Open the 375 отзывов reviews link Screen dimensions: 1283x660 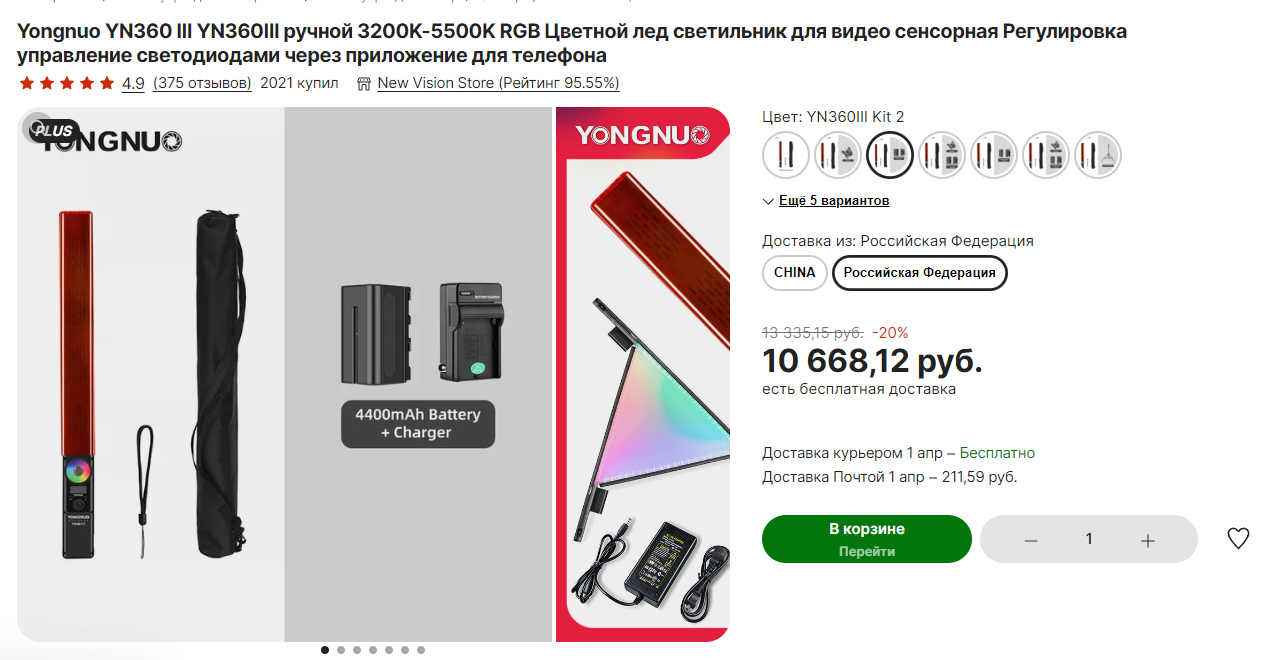pos(202,83)
